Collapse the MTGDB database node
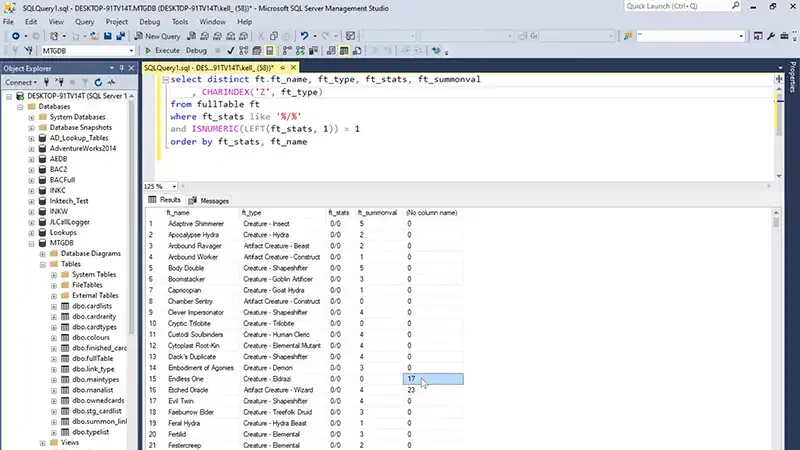This screenshot has height=450, width=800. (x=32, y=242)
